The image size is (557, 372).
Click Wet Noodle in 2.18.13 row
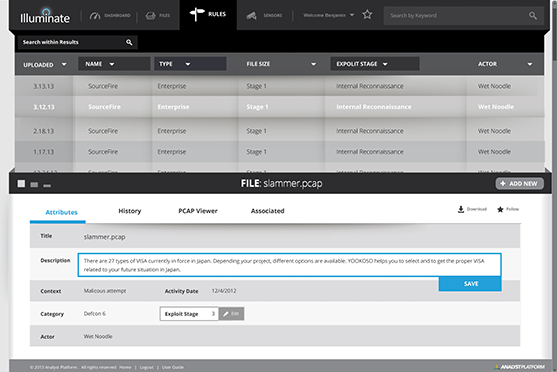pos(494,131)
